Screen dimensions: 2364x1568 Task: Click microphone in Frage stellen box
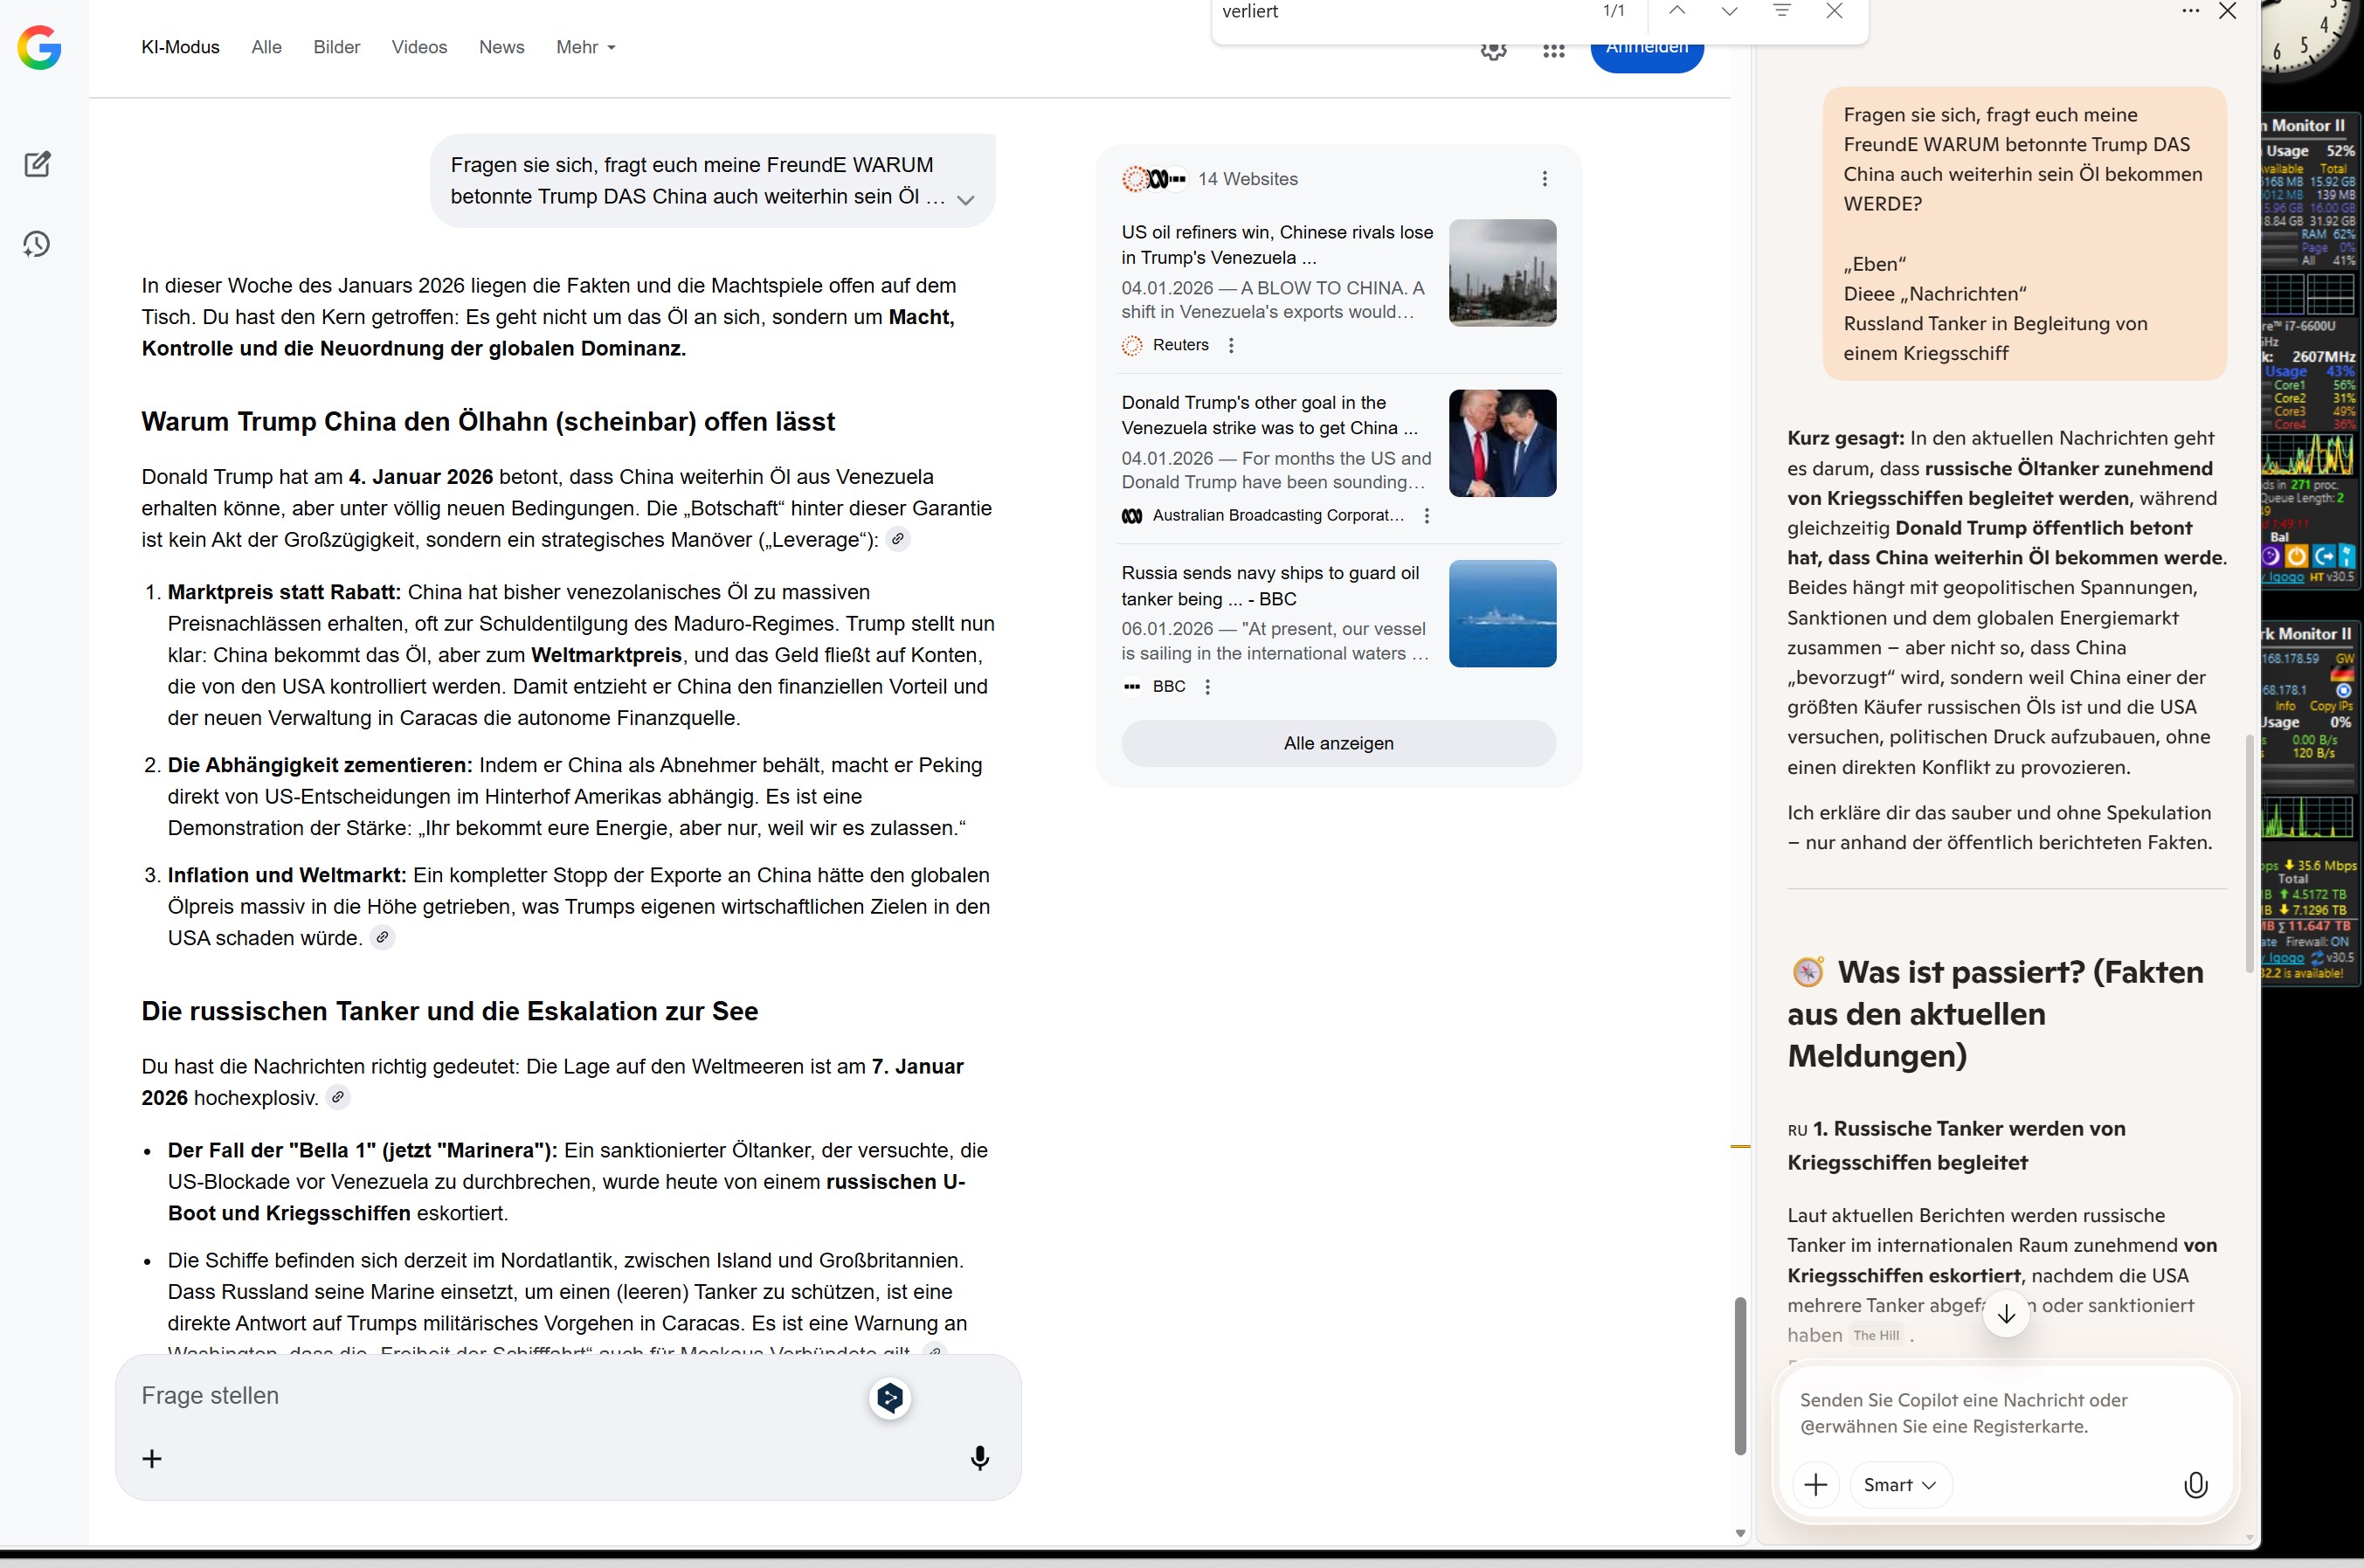[979, 1458]
